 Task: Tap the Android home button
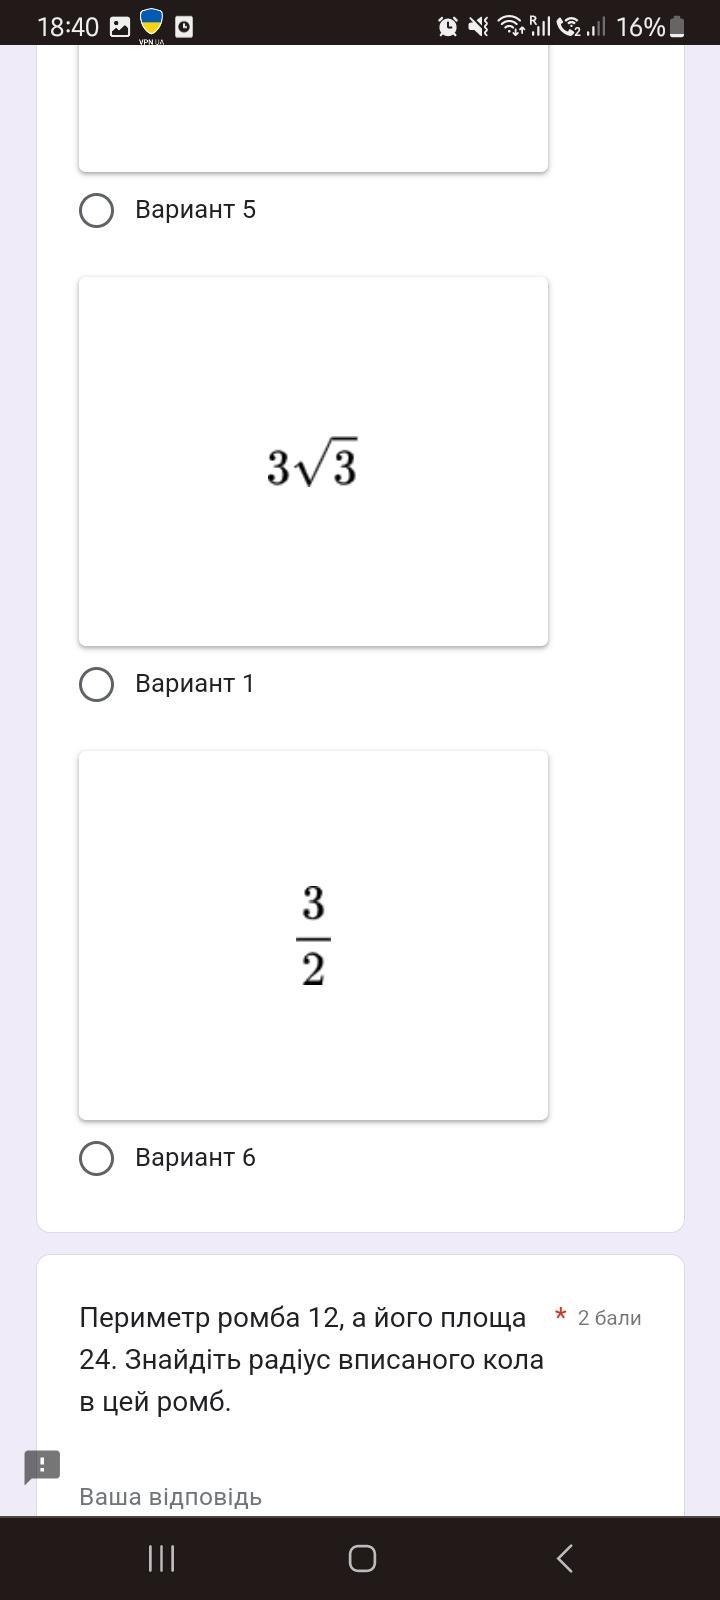[x=362, y=1558]
